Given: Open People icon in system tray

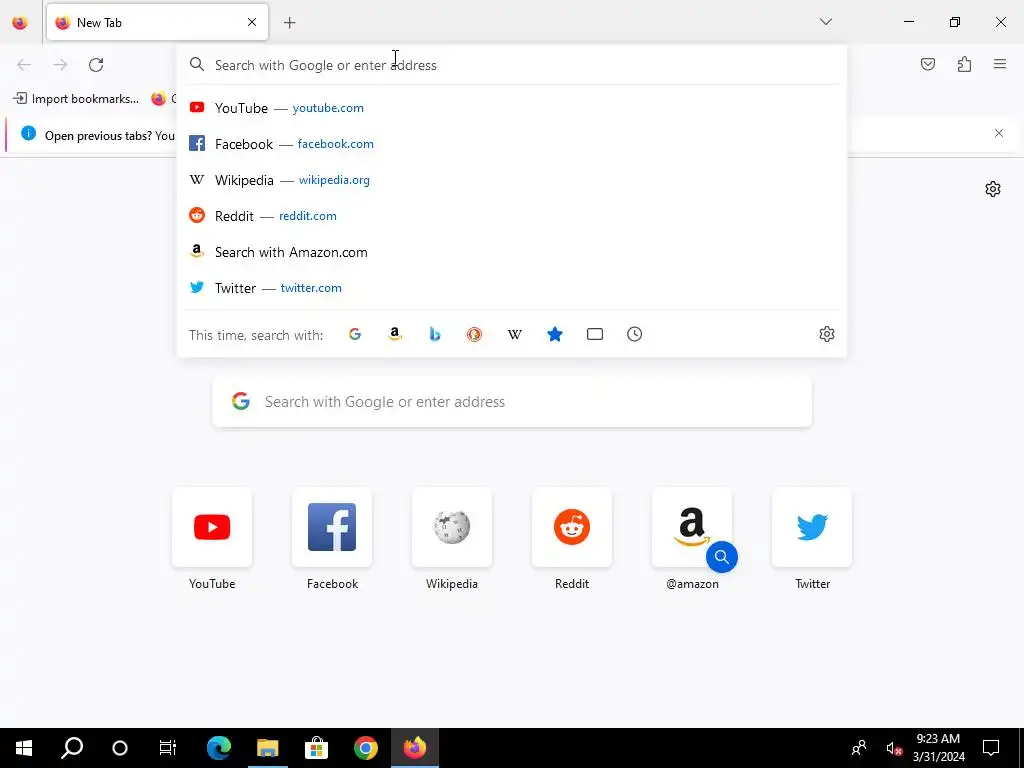Looking at the screenshot, I should [859, 748].
